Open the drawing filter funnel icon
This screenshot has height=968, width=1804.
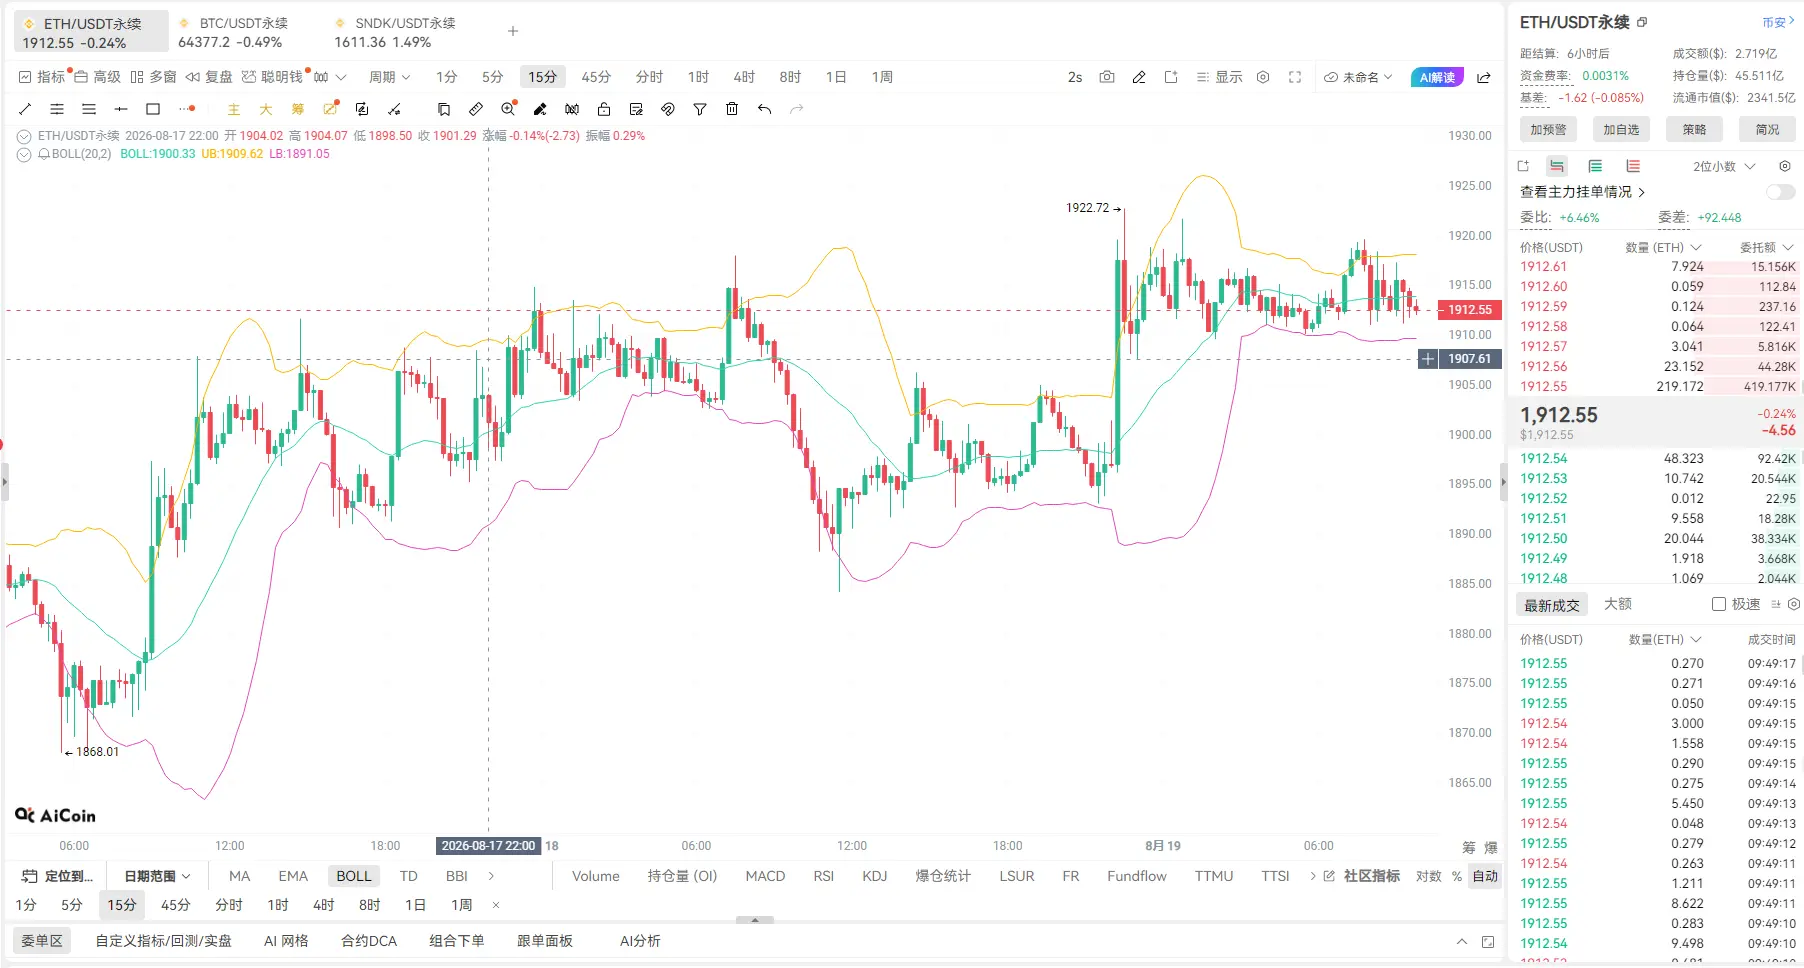click(x=700, y=109)
